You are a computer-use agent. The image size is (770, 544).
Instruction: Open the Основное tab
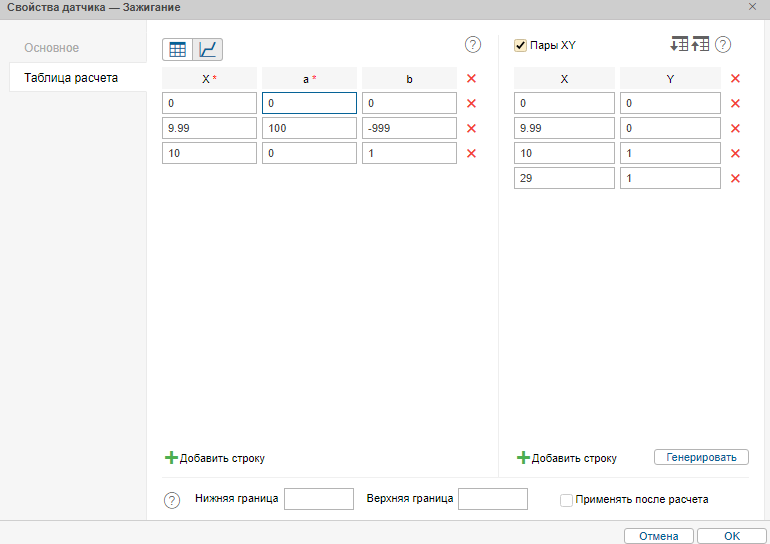52,48
